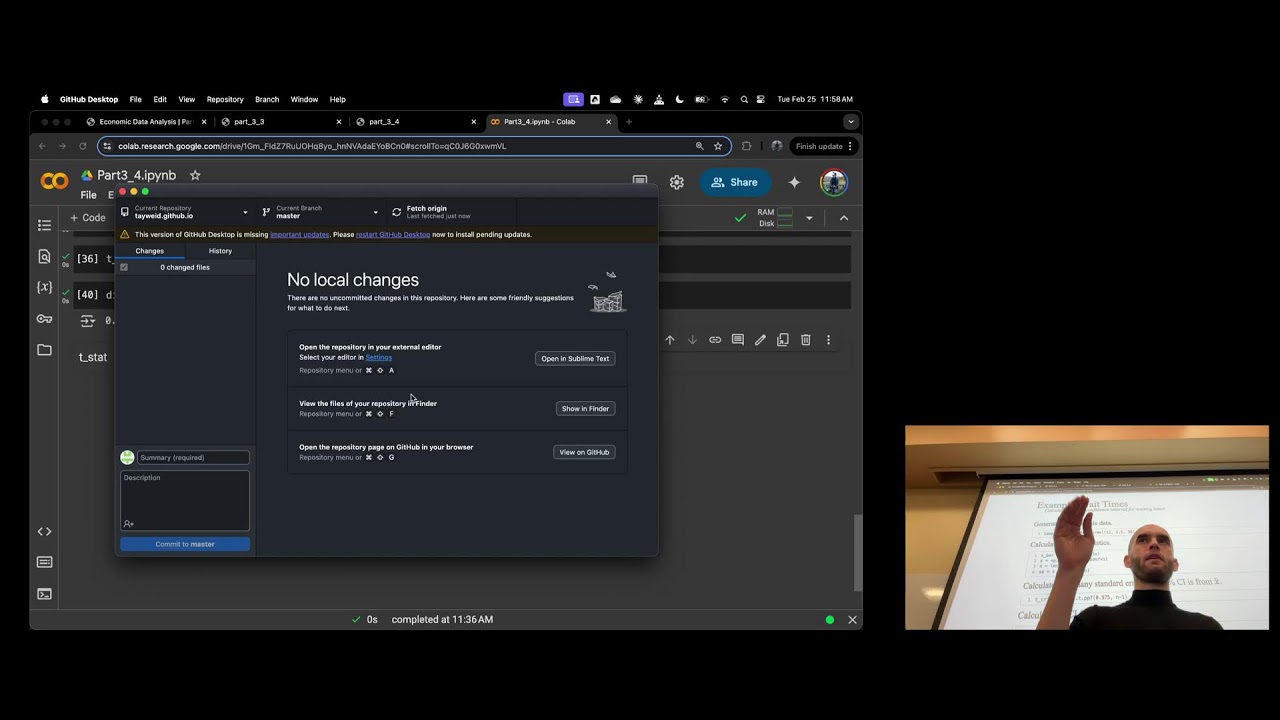
Task: Click Commit to master button
Action: tap(185, 544)
